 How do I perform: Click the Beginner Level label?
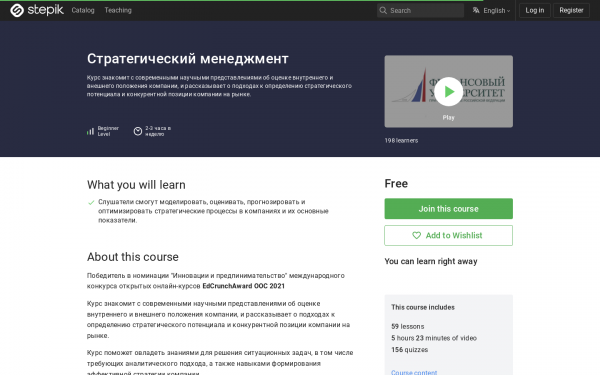coord(108,131)
